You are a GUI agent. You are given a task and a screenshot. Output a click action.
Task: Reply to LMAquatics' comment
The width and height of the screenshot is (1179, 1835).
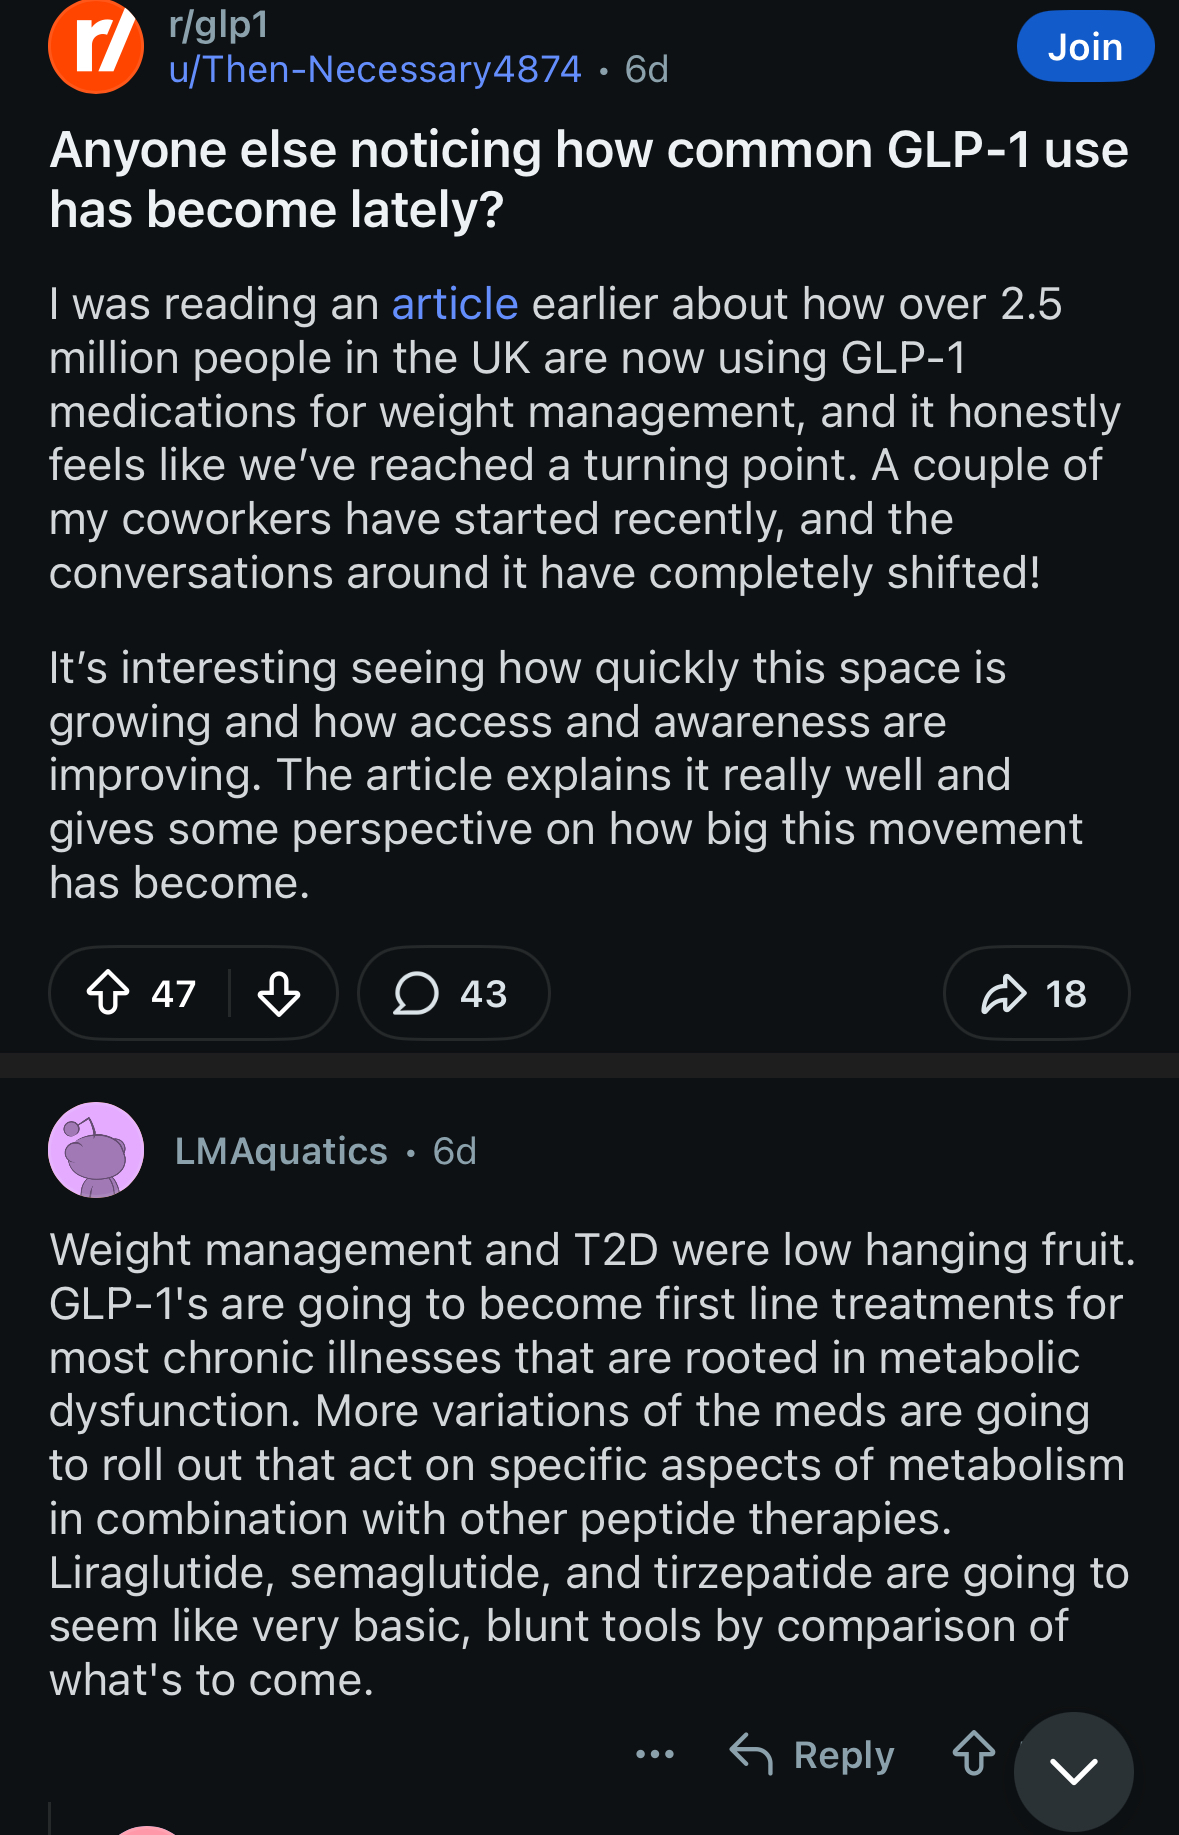[812, 1754]
